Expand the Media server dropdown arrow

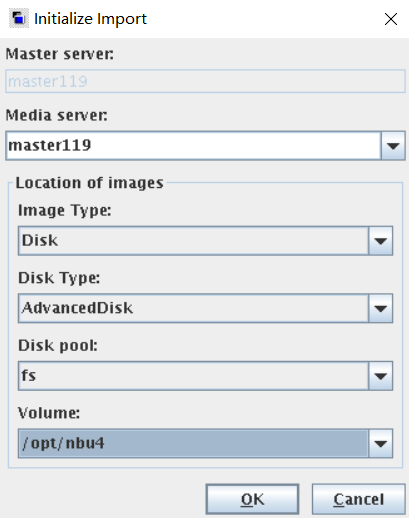[393, 146]
